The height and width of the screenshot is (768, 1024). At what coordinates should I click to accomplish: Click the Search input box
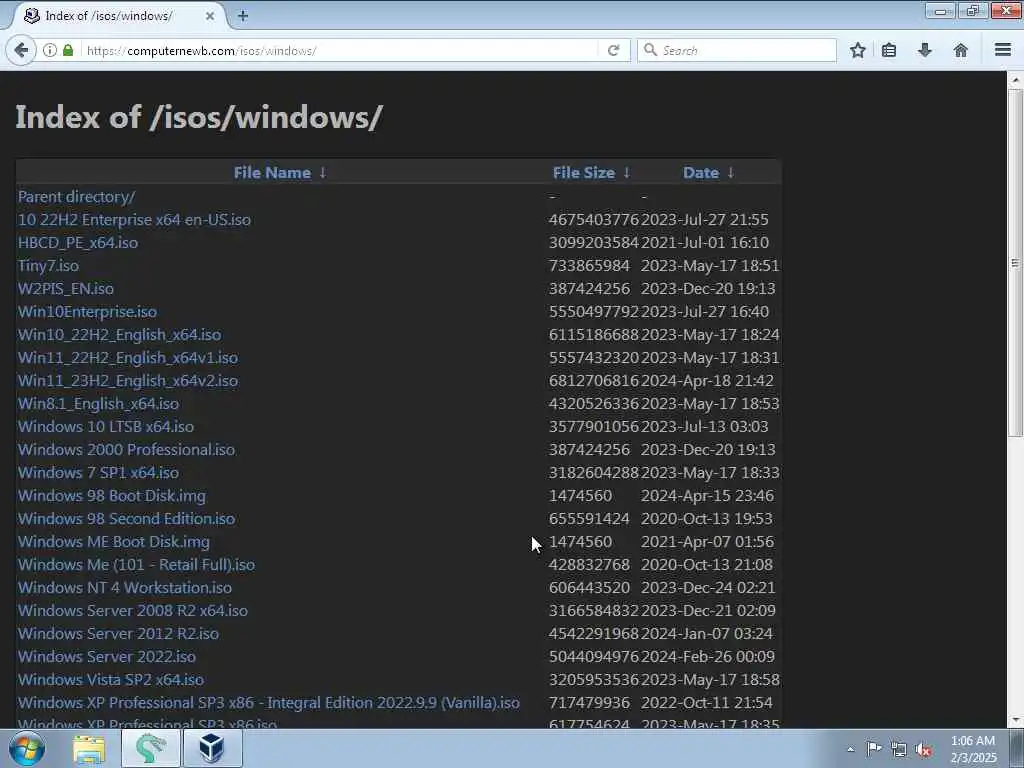click(737, 50)
